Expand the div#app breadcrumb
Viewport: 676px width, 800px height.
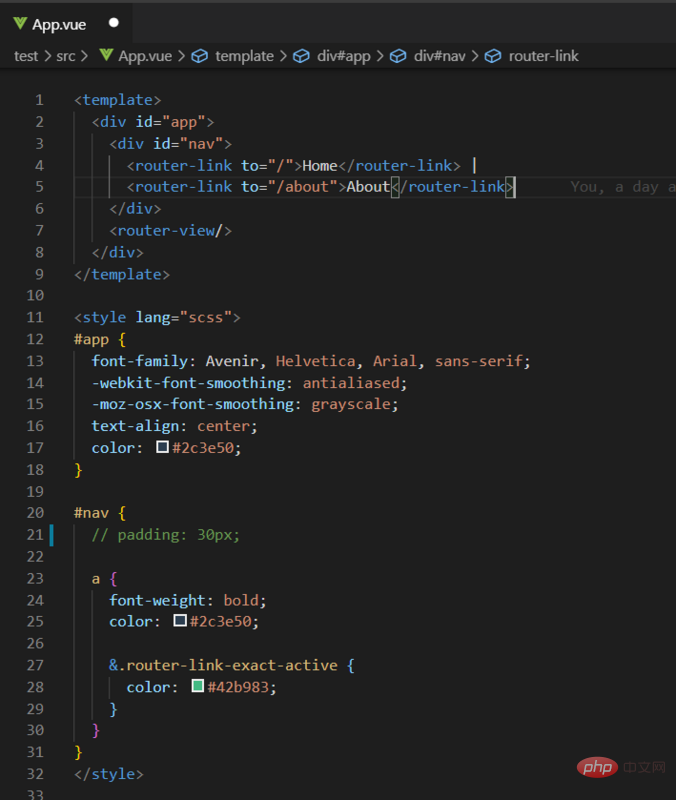[344, 56]
